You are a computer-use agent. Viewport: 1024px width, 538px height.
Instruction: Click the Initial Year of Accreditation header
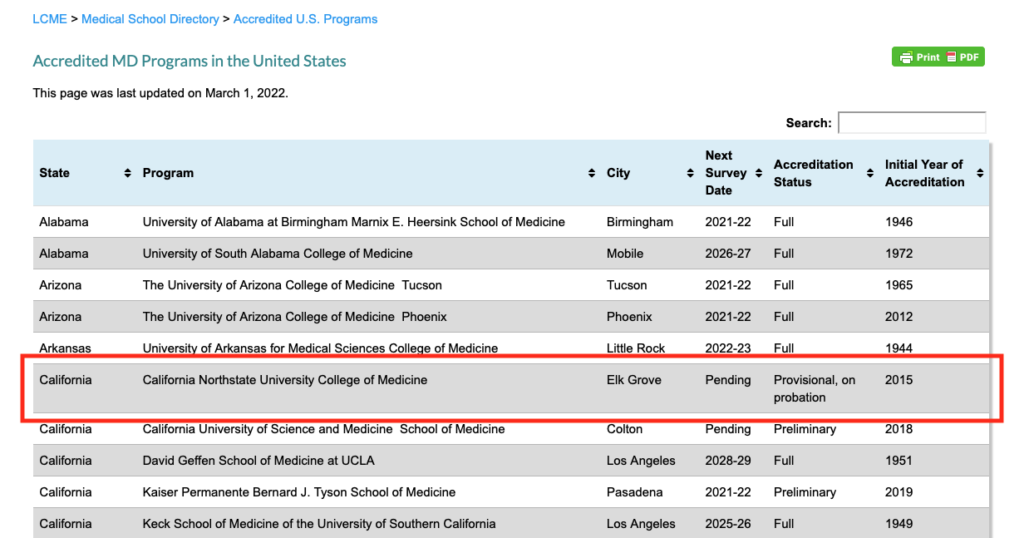pyautogui.click(x=924, y=173)
